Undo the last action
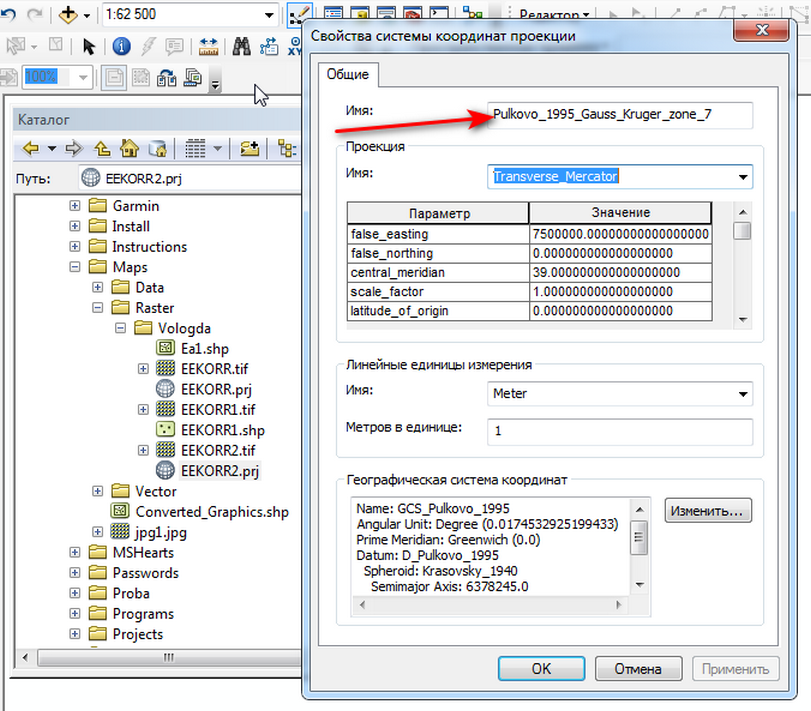The width and height of the screenshot is (811, 711). pos(8,14)
